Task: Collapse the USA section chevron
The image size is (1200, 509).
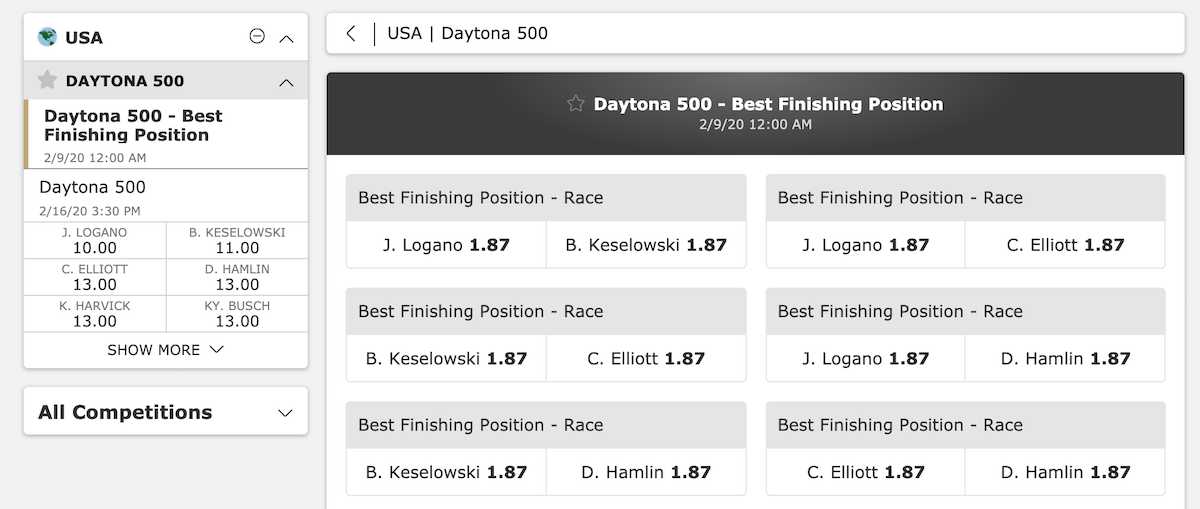Action: [286, 38]
